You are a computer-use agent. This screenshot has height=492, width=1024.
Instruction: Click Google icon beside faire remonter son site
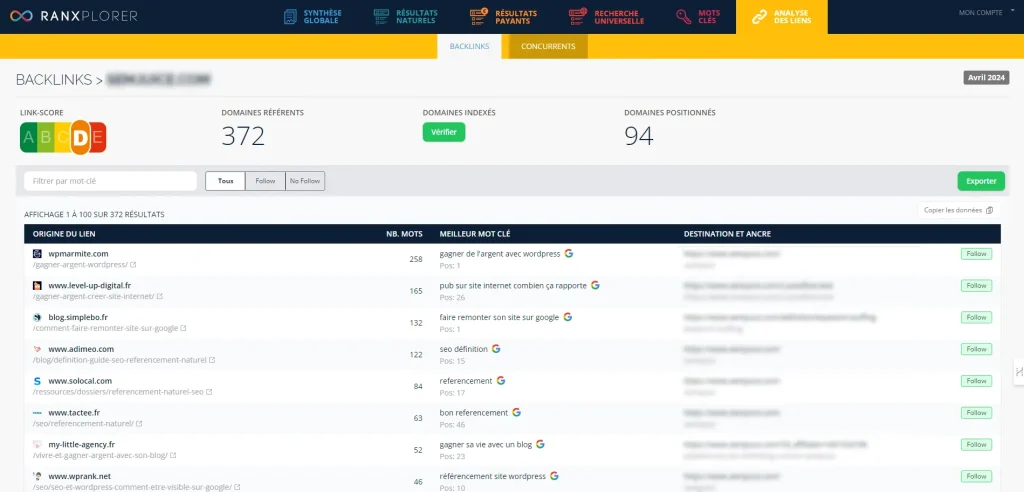point(568,317)
